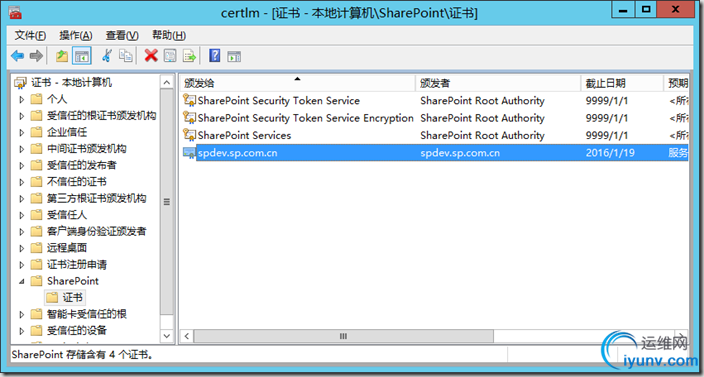Click the tree pane scroll down arrow
The image size is (704, 377).
pyautogui.click(x=167, y=336)
